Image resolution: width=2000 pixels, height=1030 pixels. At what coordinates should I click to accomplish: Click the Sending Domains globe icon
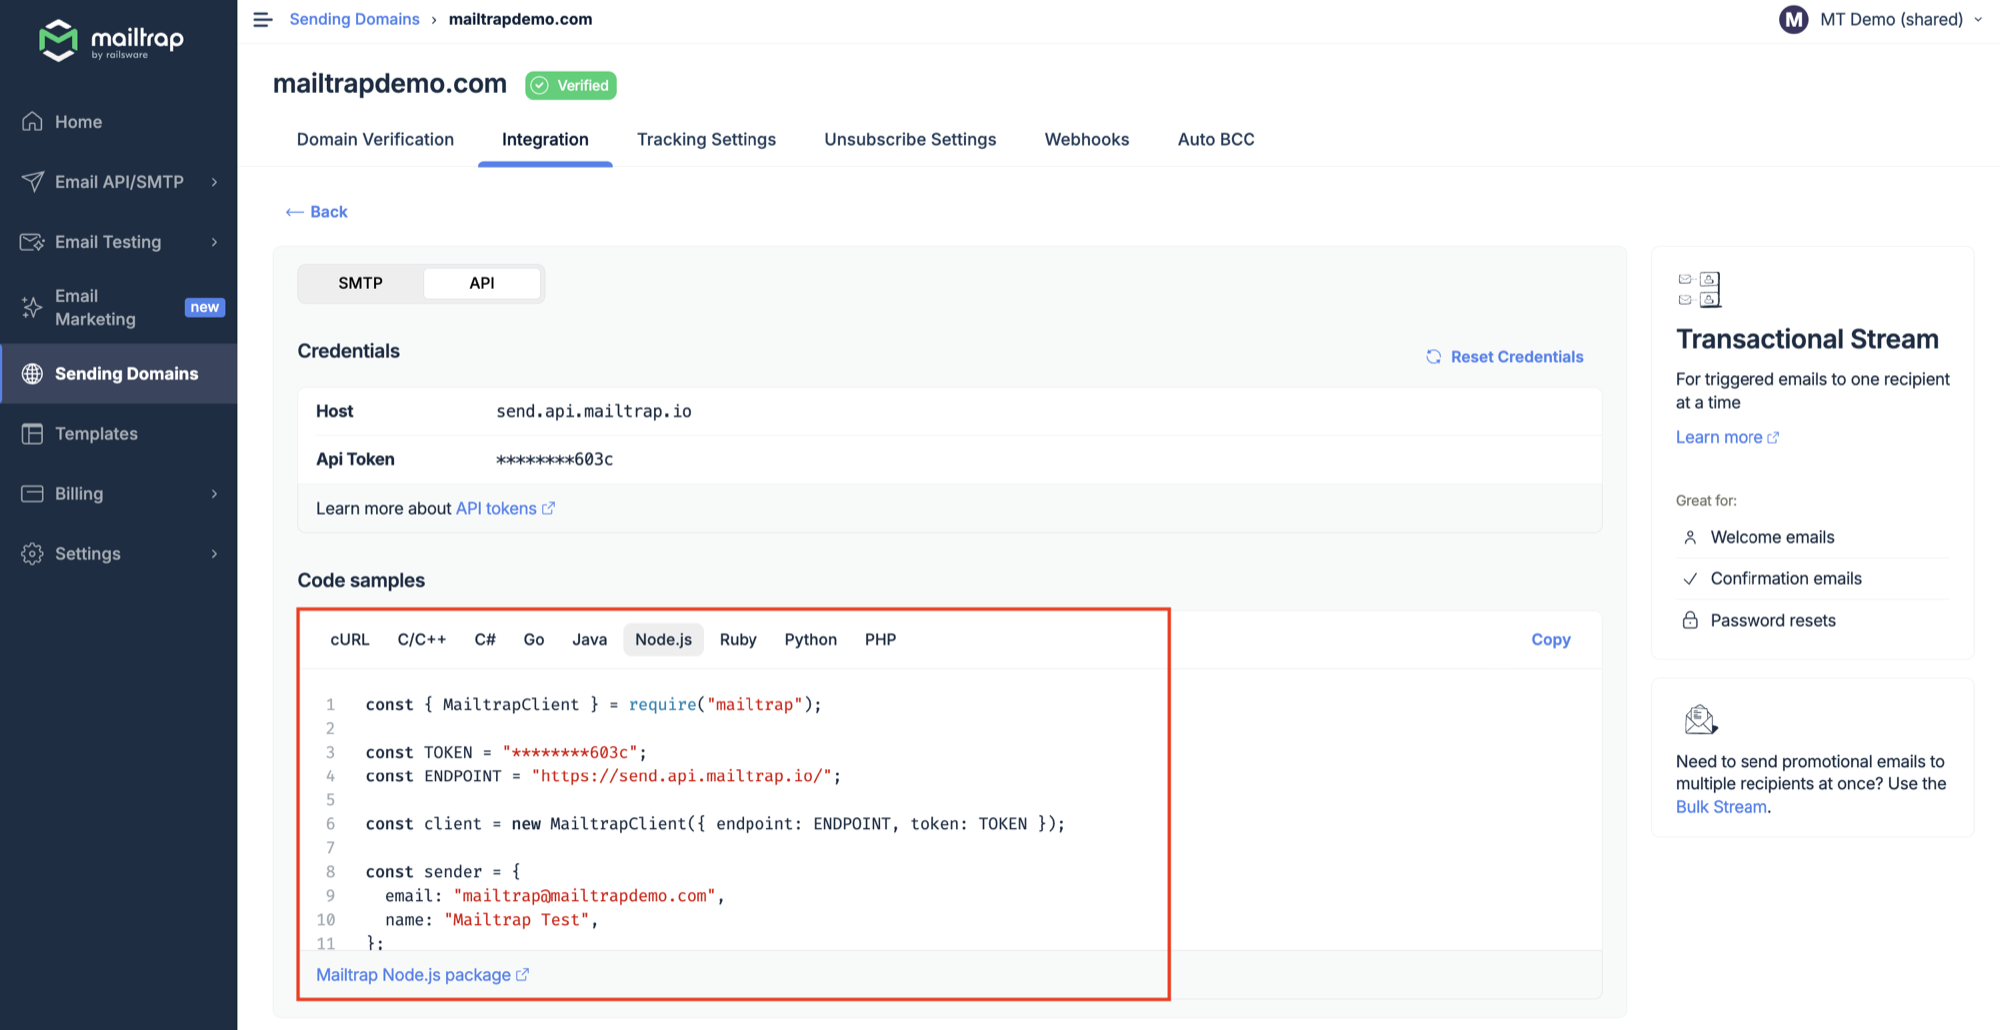[33, 374]
